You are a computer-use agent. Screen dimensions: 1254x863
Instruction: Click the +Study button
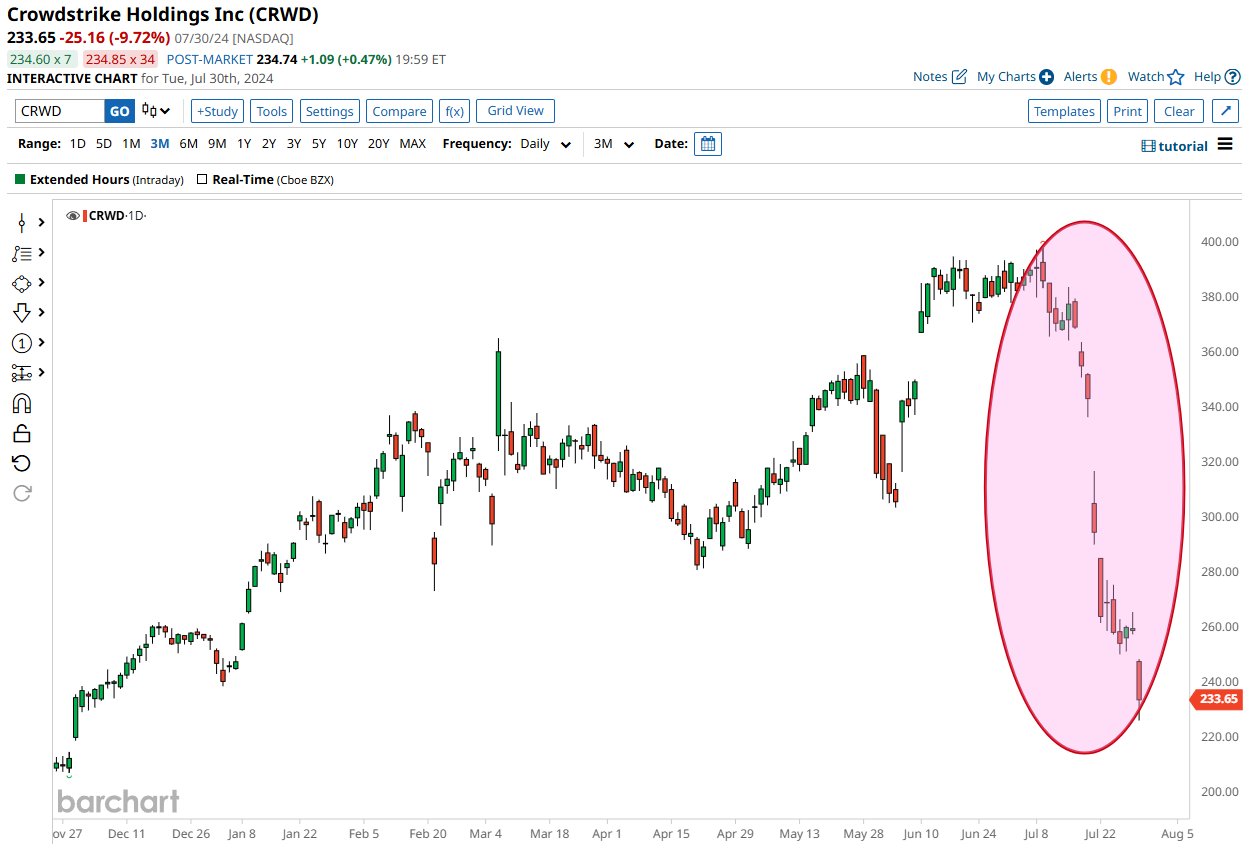coord(217,111)
